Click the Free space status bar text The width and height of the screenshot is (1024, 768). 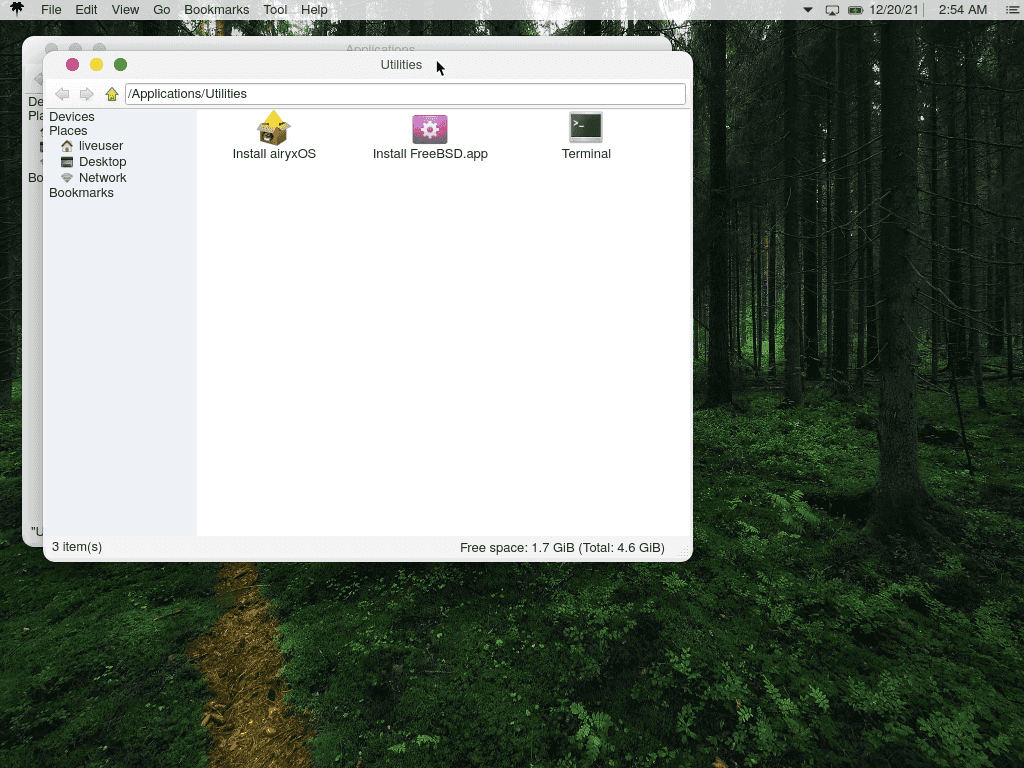[x=562, y=547]
